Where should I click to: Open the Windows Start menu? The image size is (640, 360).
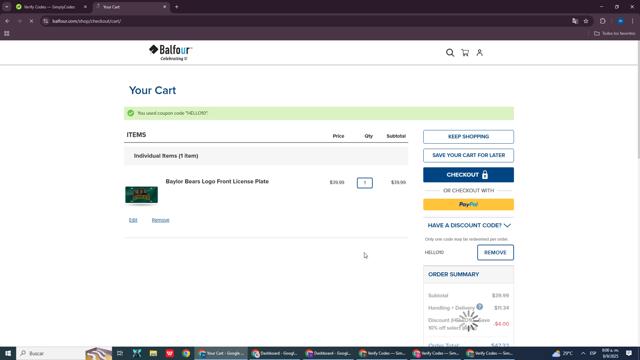8,353
